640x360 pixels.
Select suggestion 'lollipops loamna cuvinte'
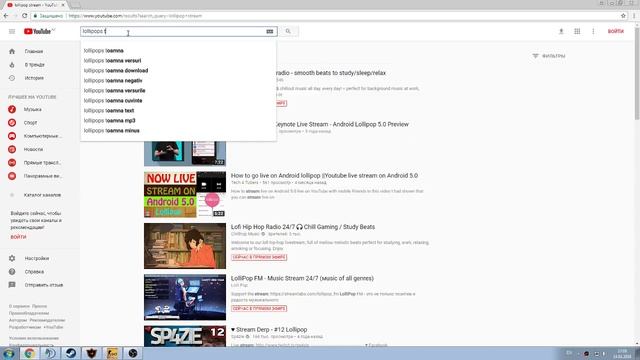click(178, 100)
